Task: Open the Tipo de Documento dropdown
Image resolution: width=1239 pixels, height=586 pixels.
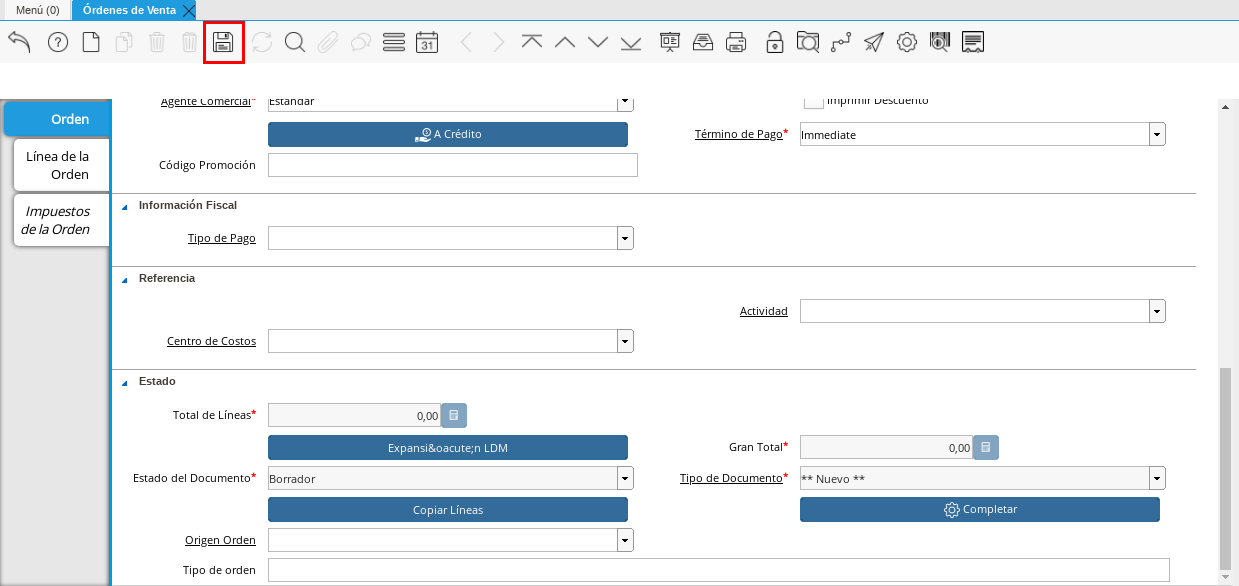Action: coord(1157,479)
